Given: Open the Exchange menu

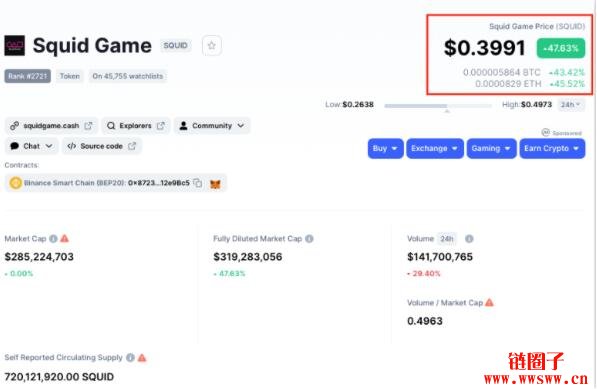Looking at the screenshot, I should point(435,148).
